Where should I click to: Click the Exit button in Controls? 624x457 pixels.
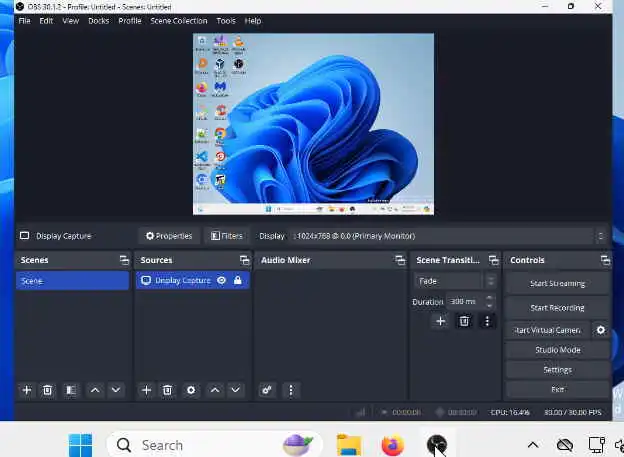pyautogui.click(x=558, y=389)
